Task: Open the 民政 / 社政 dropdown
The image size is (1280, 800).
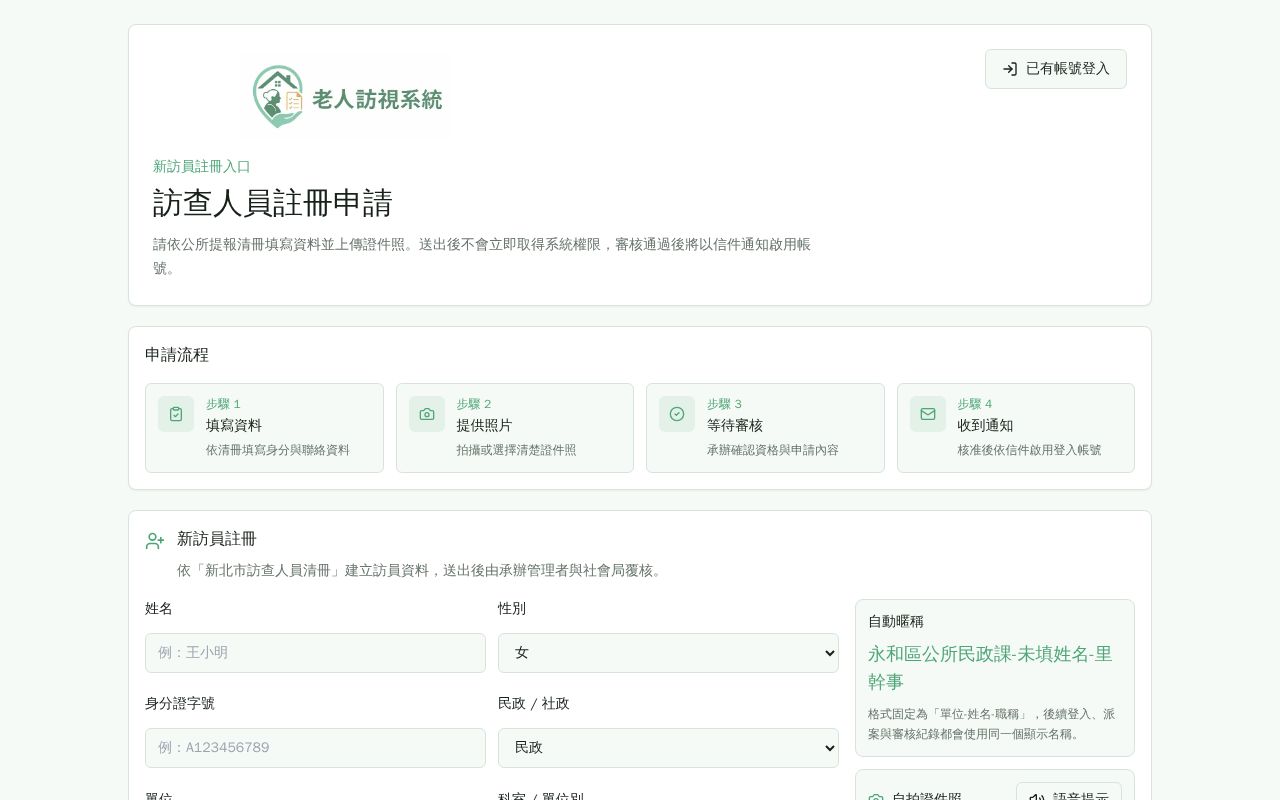Action: 668,748
